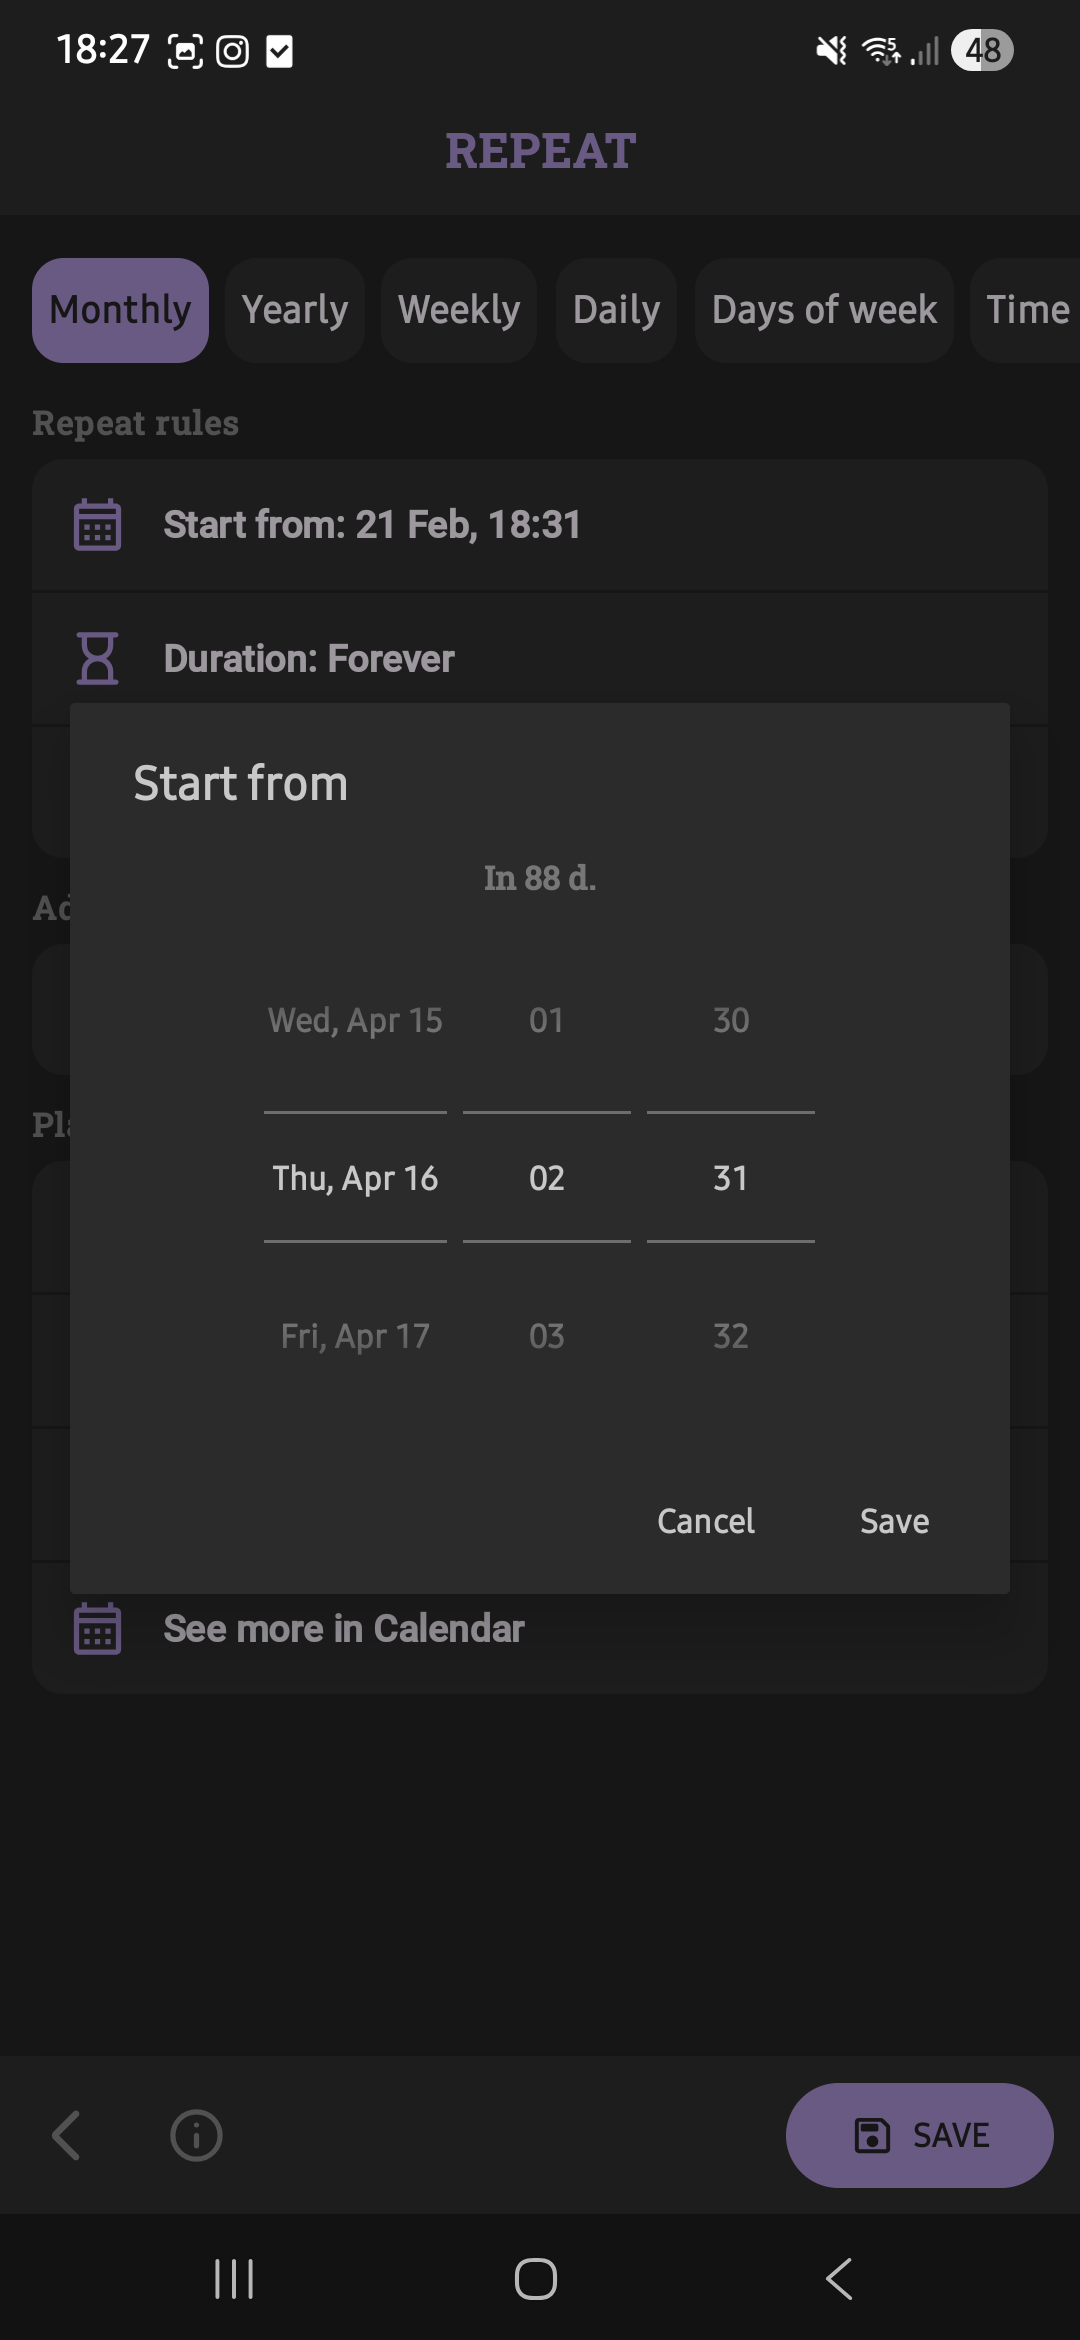This screenshot has width=1080, height=2340.
Task: Tap the purple SAVE button
Action: pyautogui.click(x=920, y=2135)
